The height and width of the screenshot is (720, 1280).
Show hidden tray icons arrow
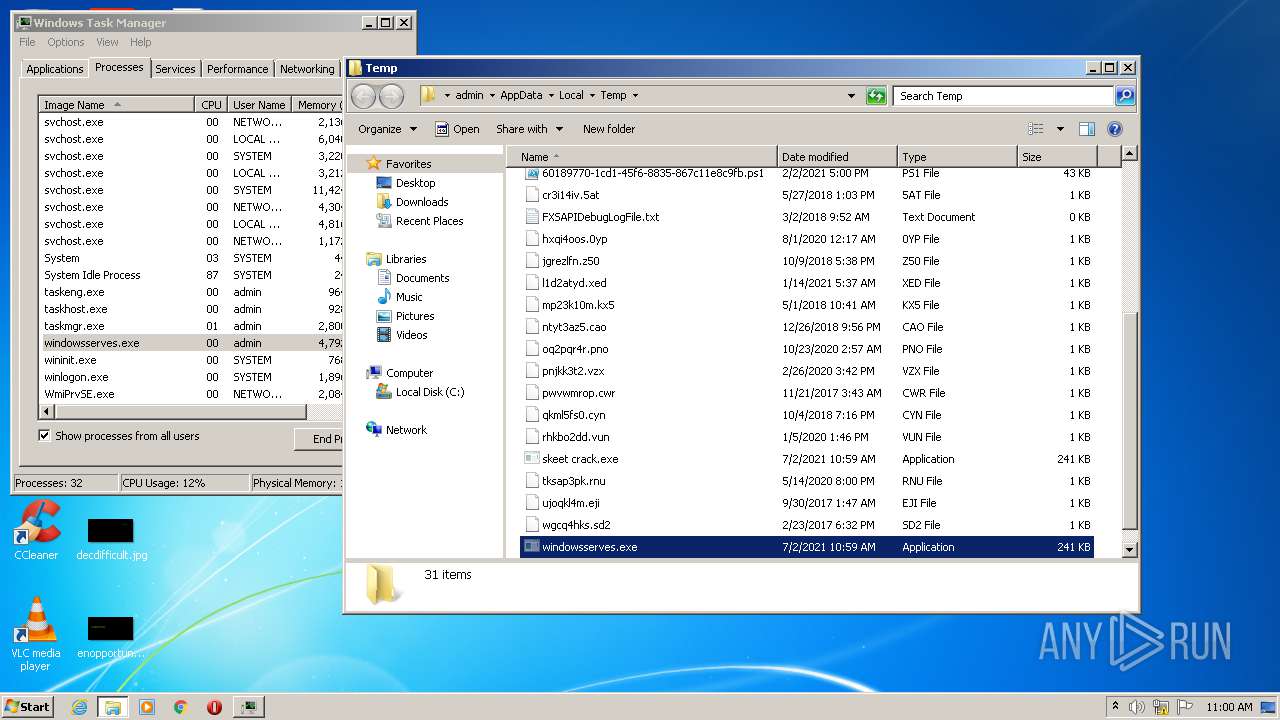[x=1115, y=707]
